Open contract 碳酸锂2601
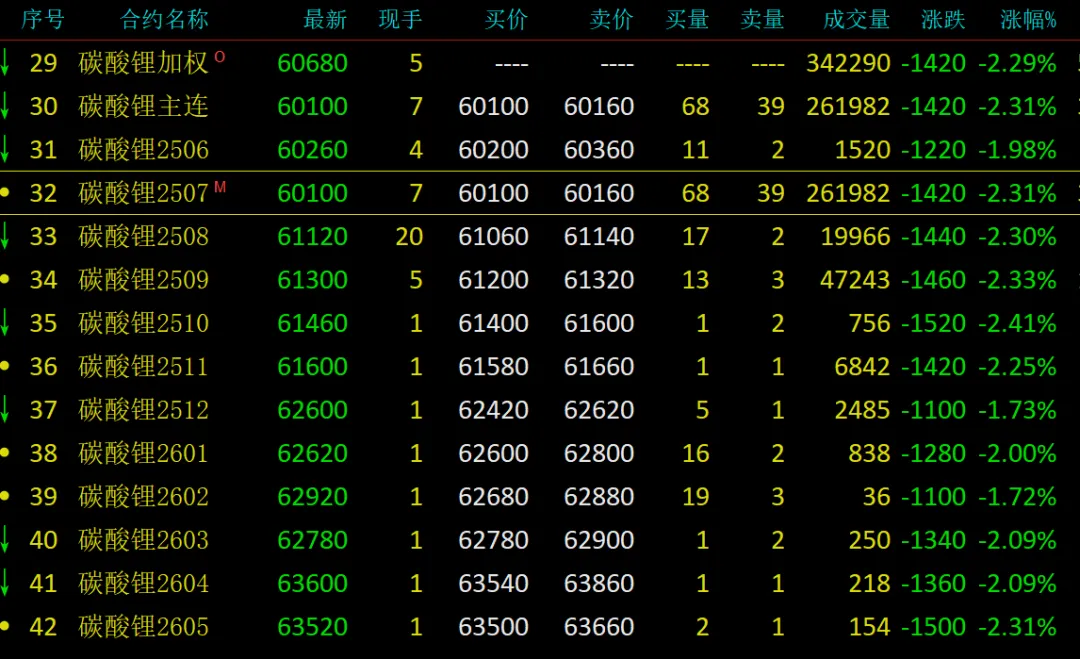Image resolution: width=1080 pixels, height=659 pixels. (143, 453)
